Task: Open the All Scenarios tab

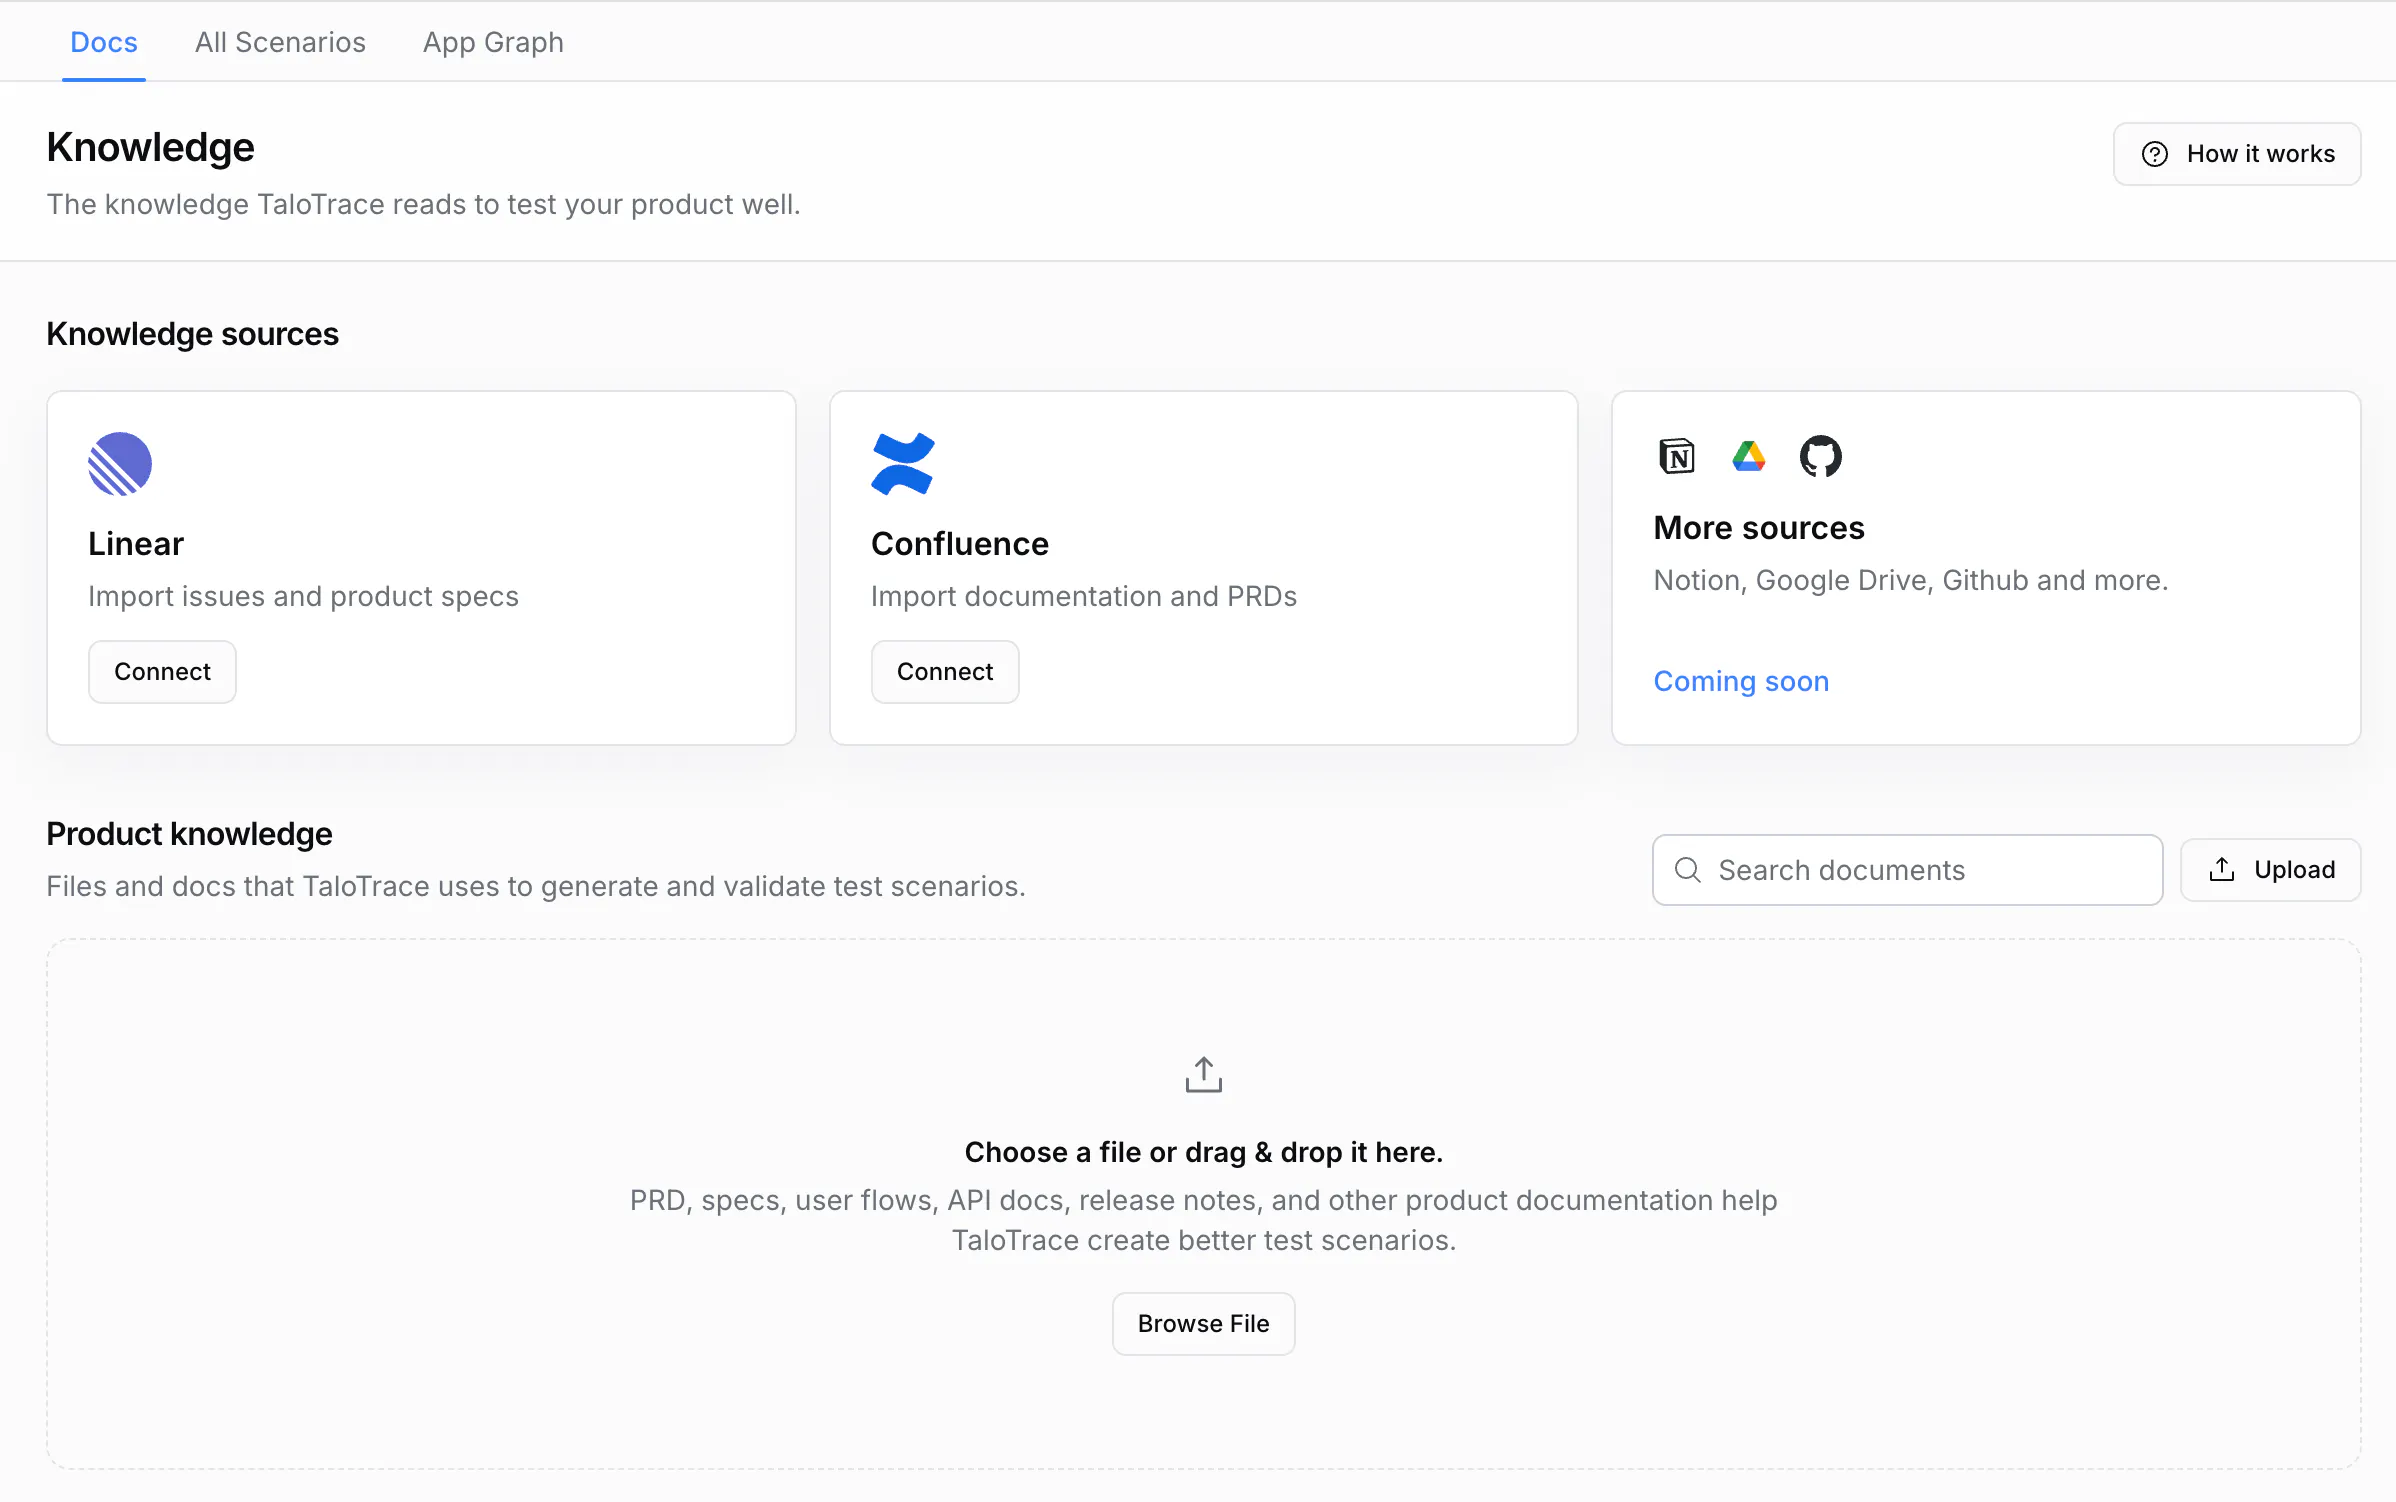Action: tap(280, 42)
